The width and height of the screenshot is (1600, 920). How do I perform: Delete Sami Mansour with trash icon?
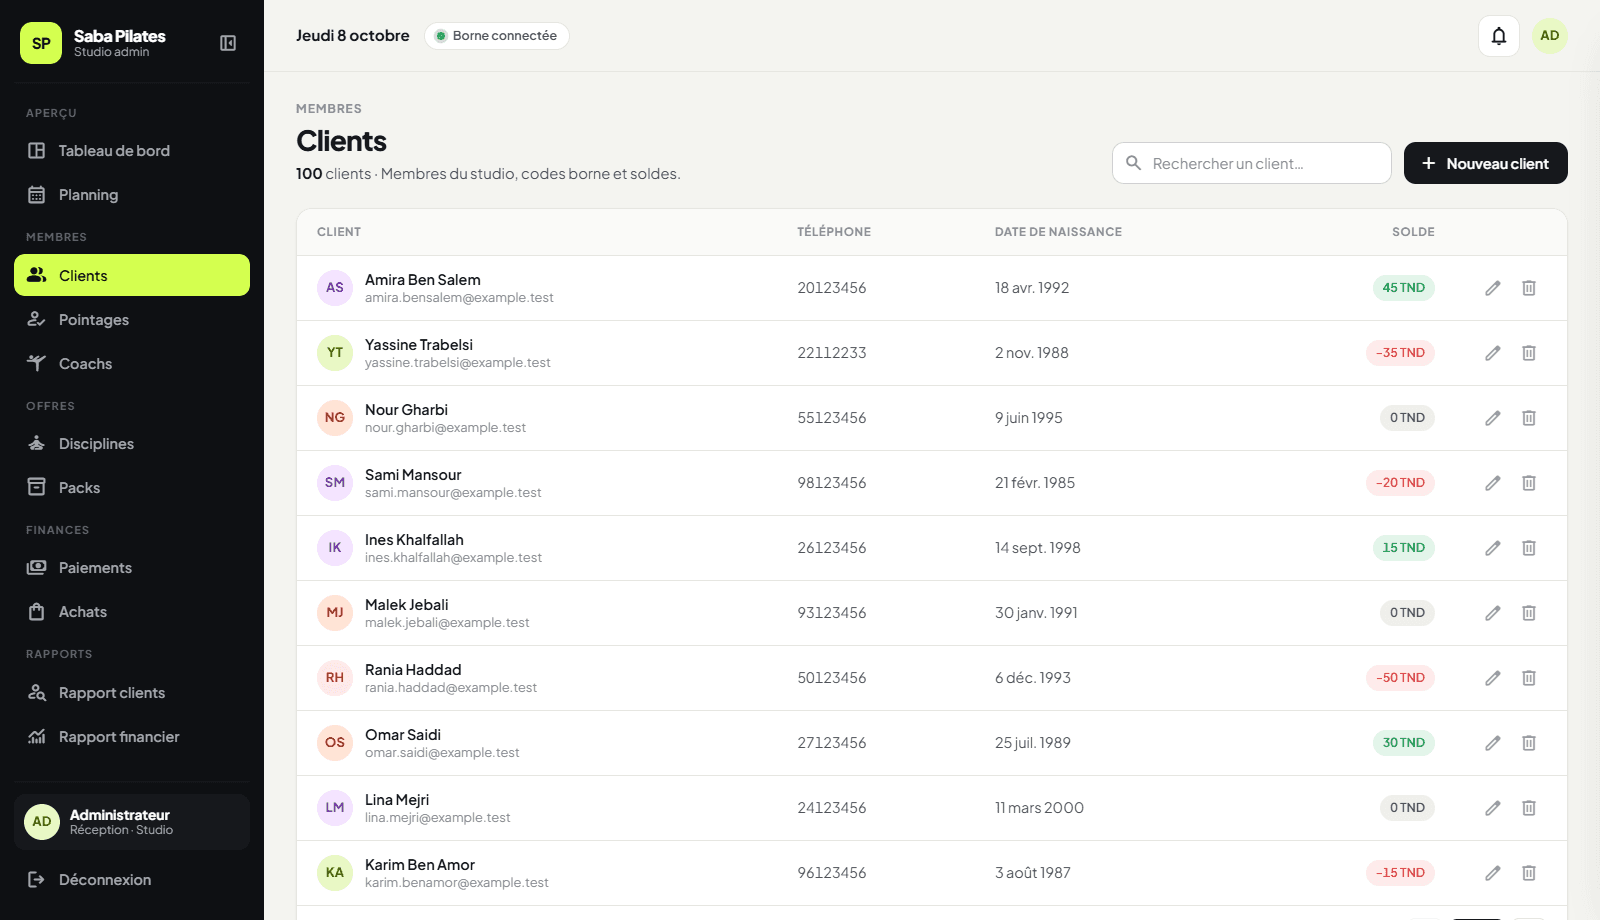[1529, 483]
